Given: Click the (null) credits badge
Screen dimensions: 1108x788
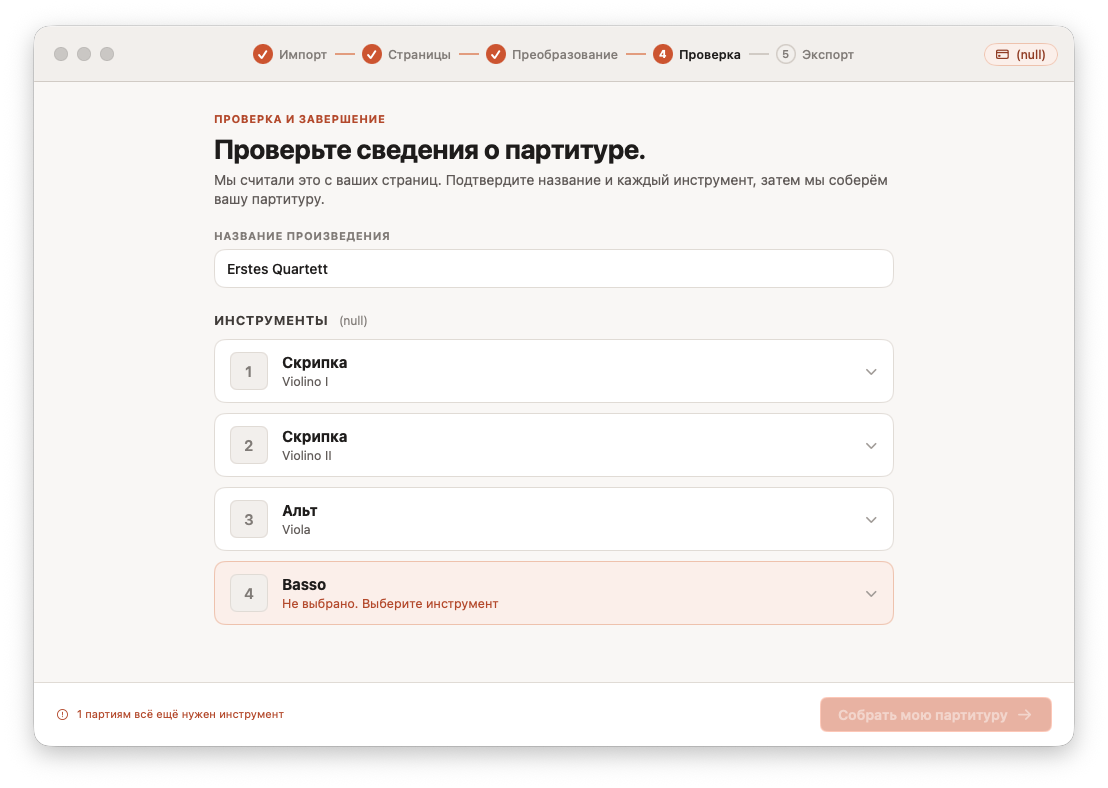Looking at the screenshot, I should 1020,54.
